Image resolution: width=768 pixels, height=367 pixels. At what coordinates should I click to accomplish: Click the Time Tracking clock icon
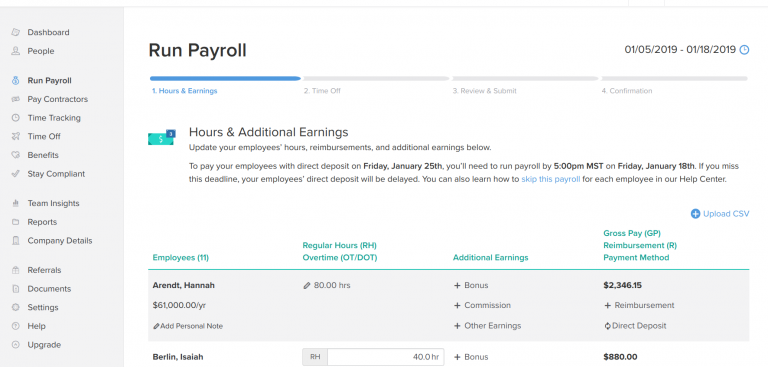tap(16, 118)
